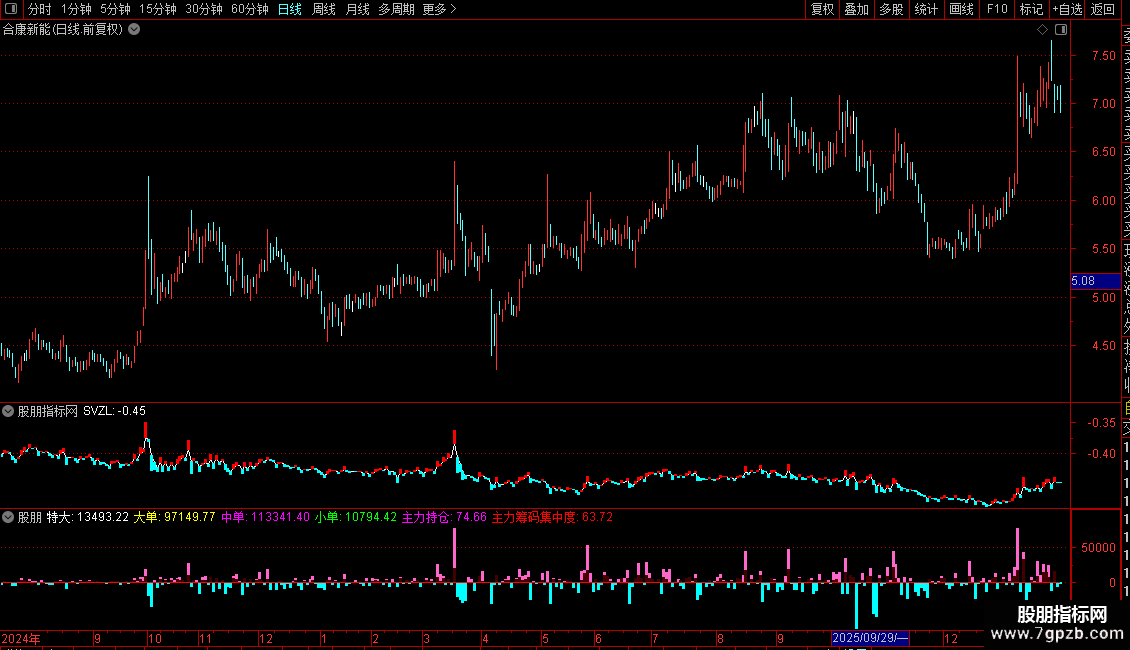Select the 1分钟 period
This screenshot has width=1130, height=650.
(x=76, y=9)
